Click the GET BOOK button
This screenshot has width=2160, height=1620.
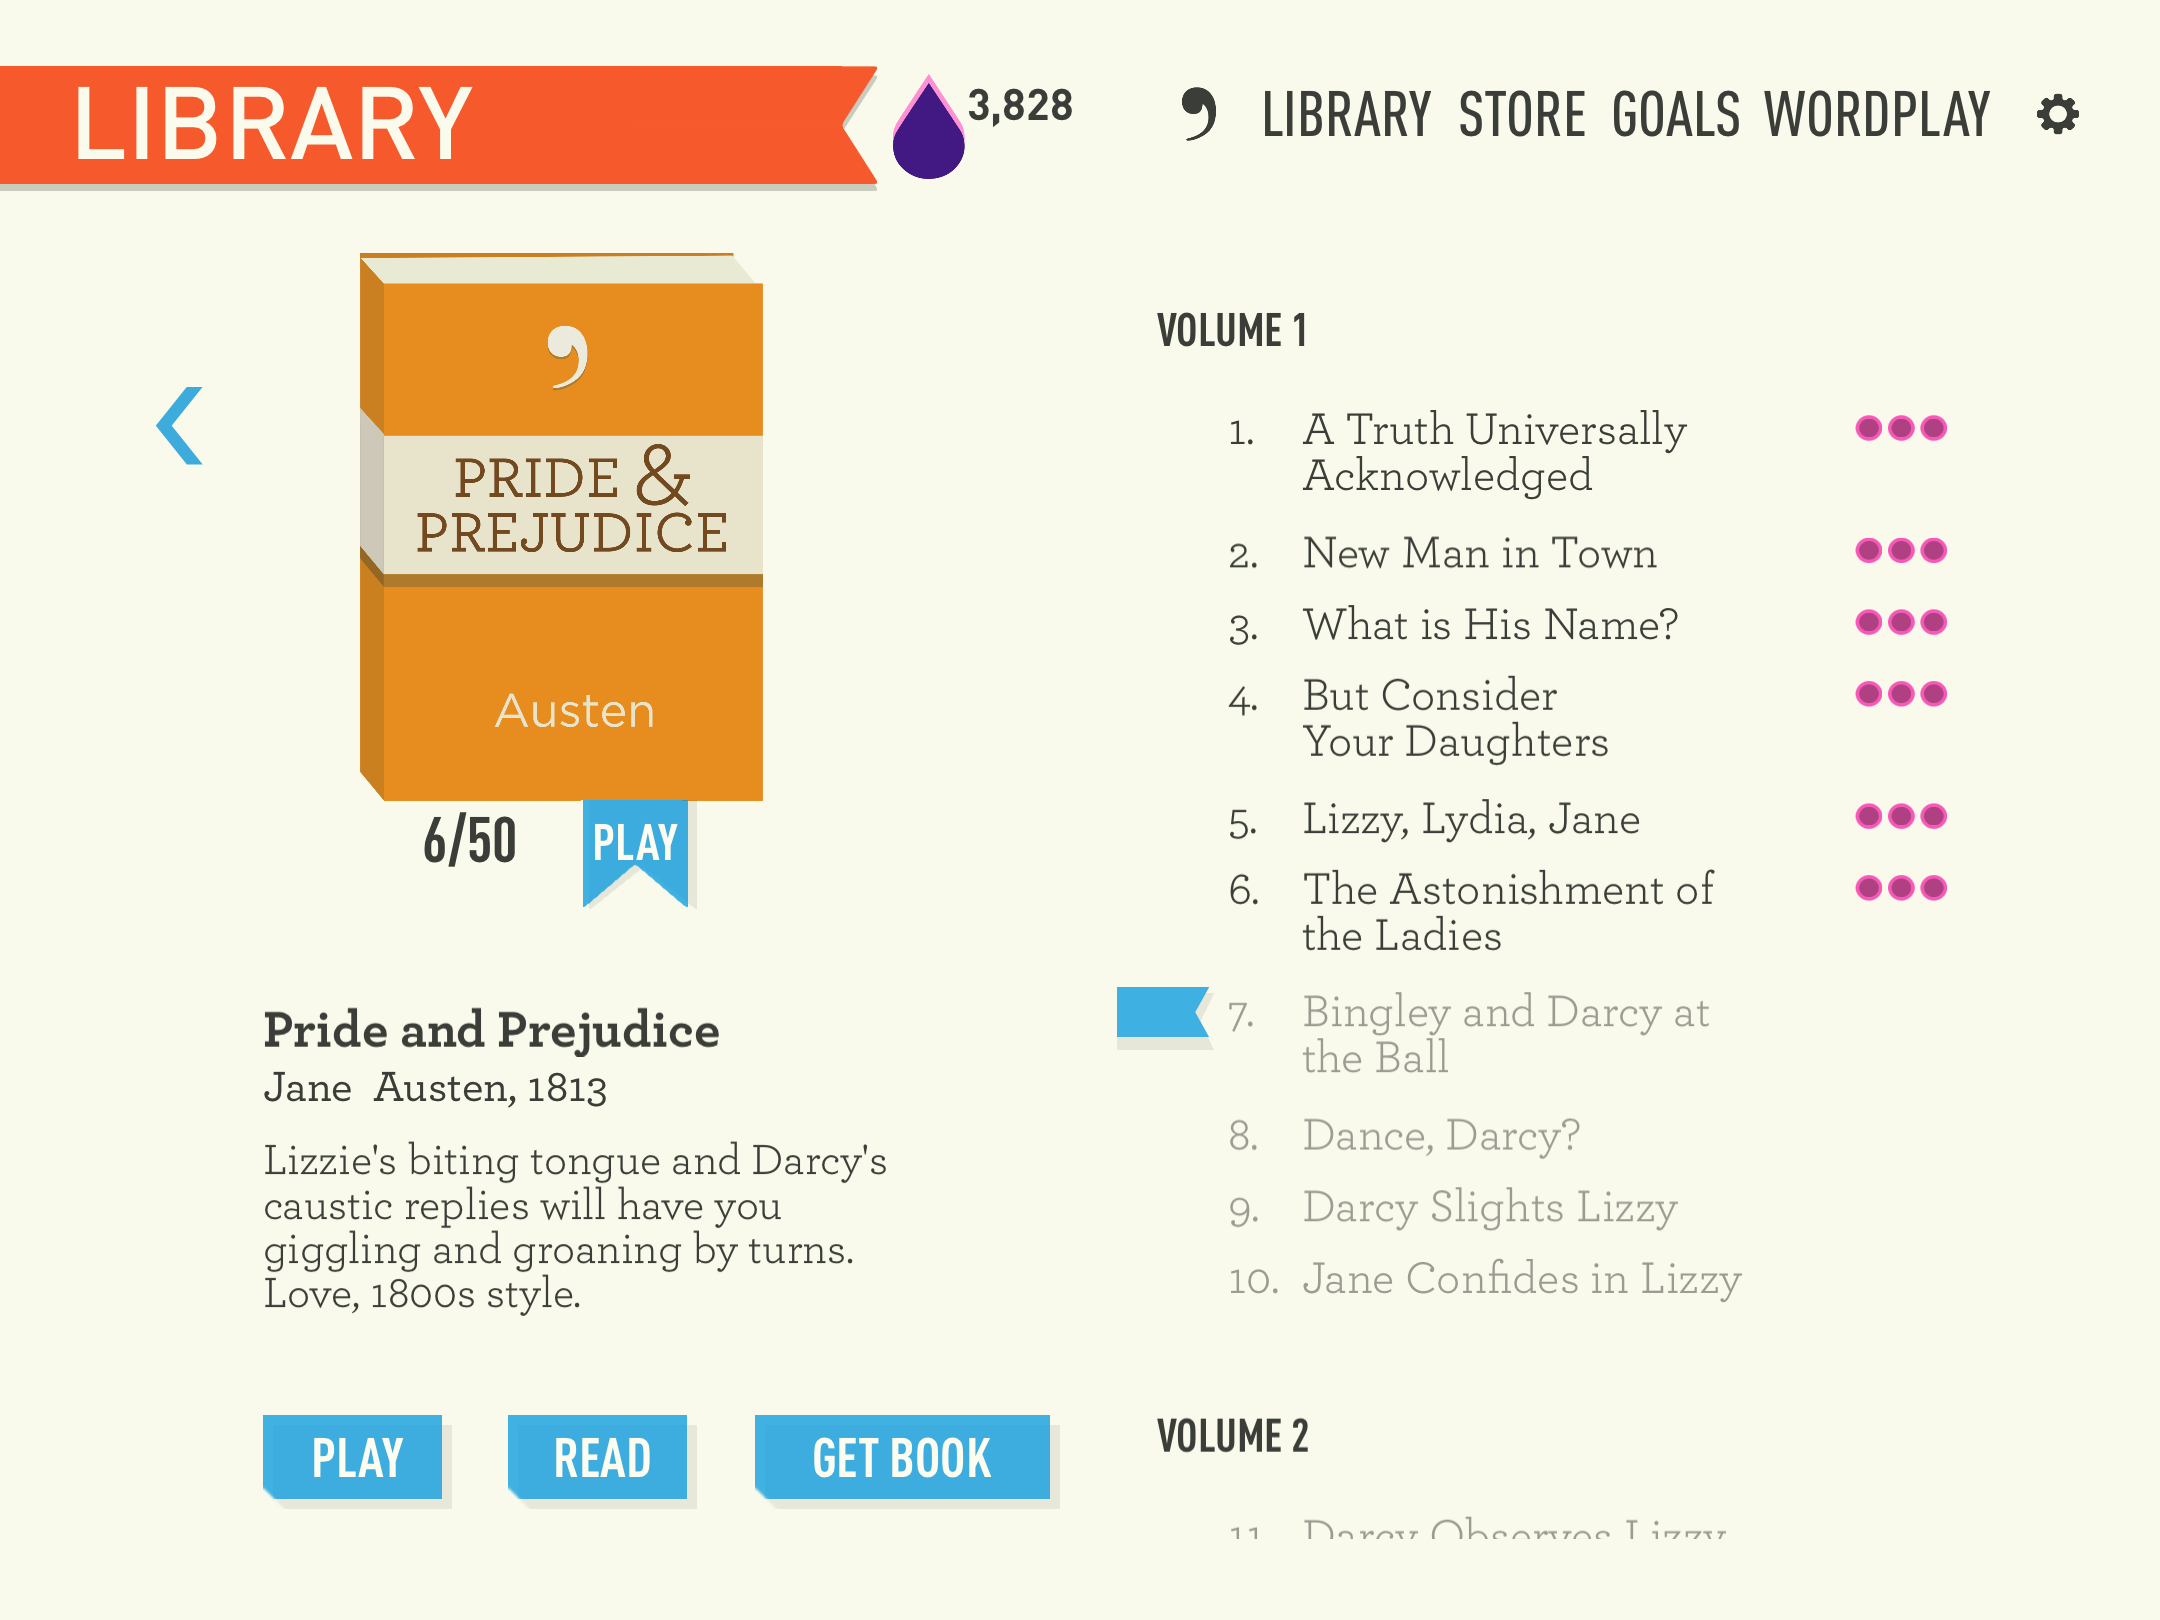tap(902, 1458)
